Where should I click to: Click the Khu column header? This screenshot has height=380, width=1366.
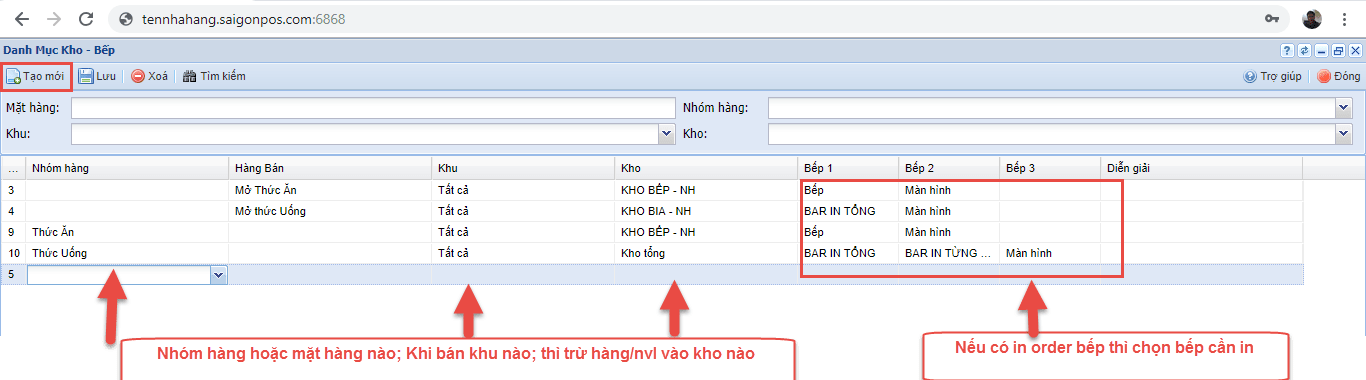(x=523, y=168)
